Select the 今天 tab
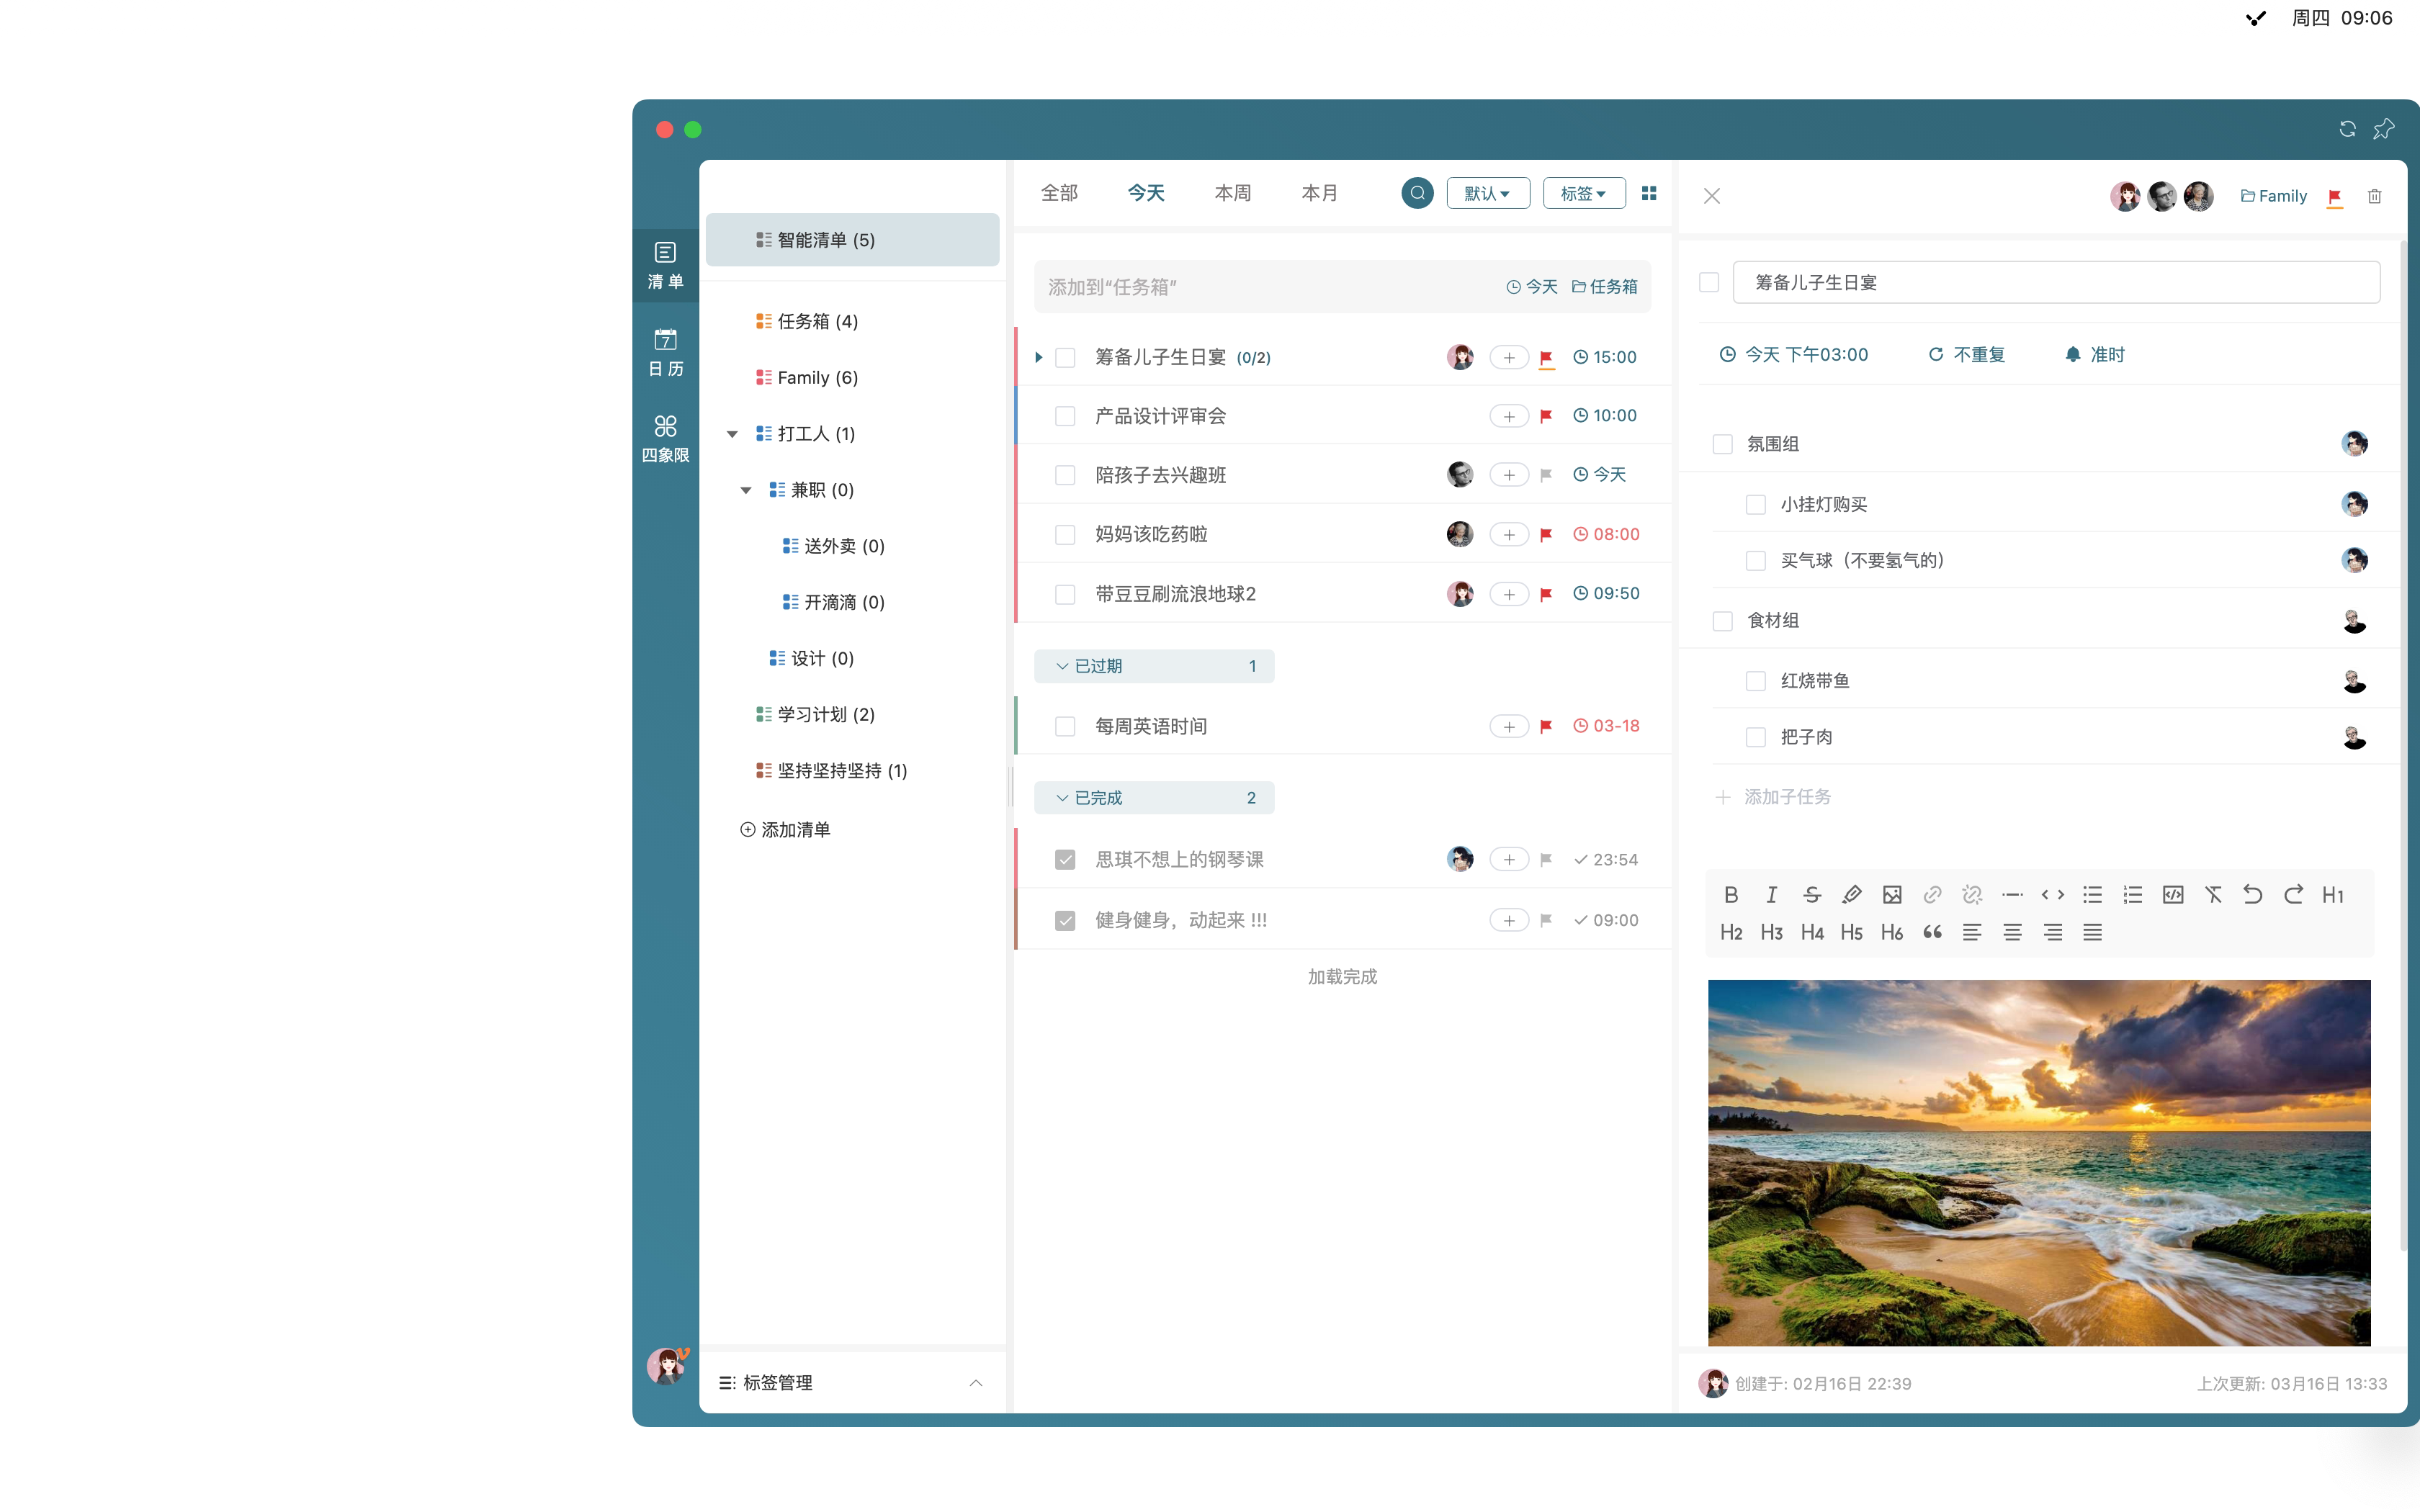Screen dimensions: 2420x1512 click(x=1146, y=193)
